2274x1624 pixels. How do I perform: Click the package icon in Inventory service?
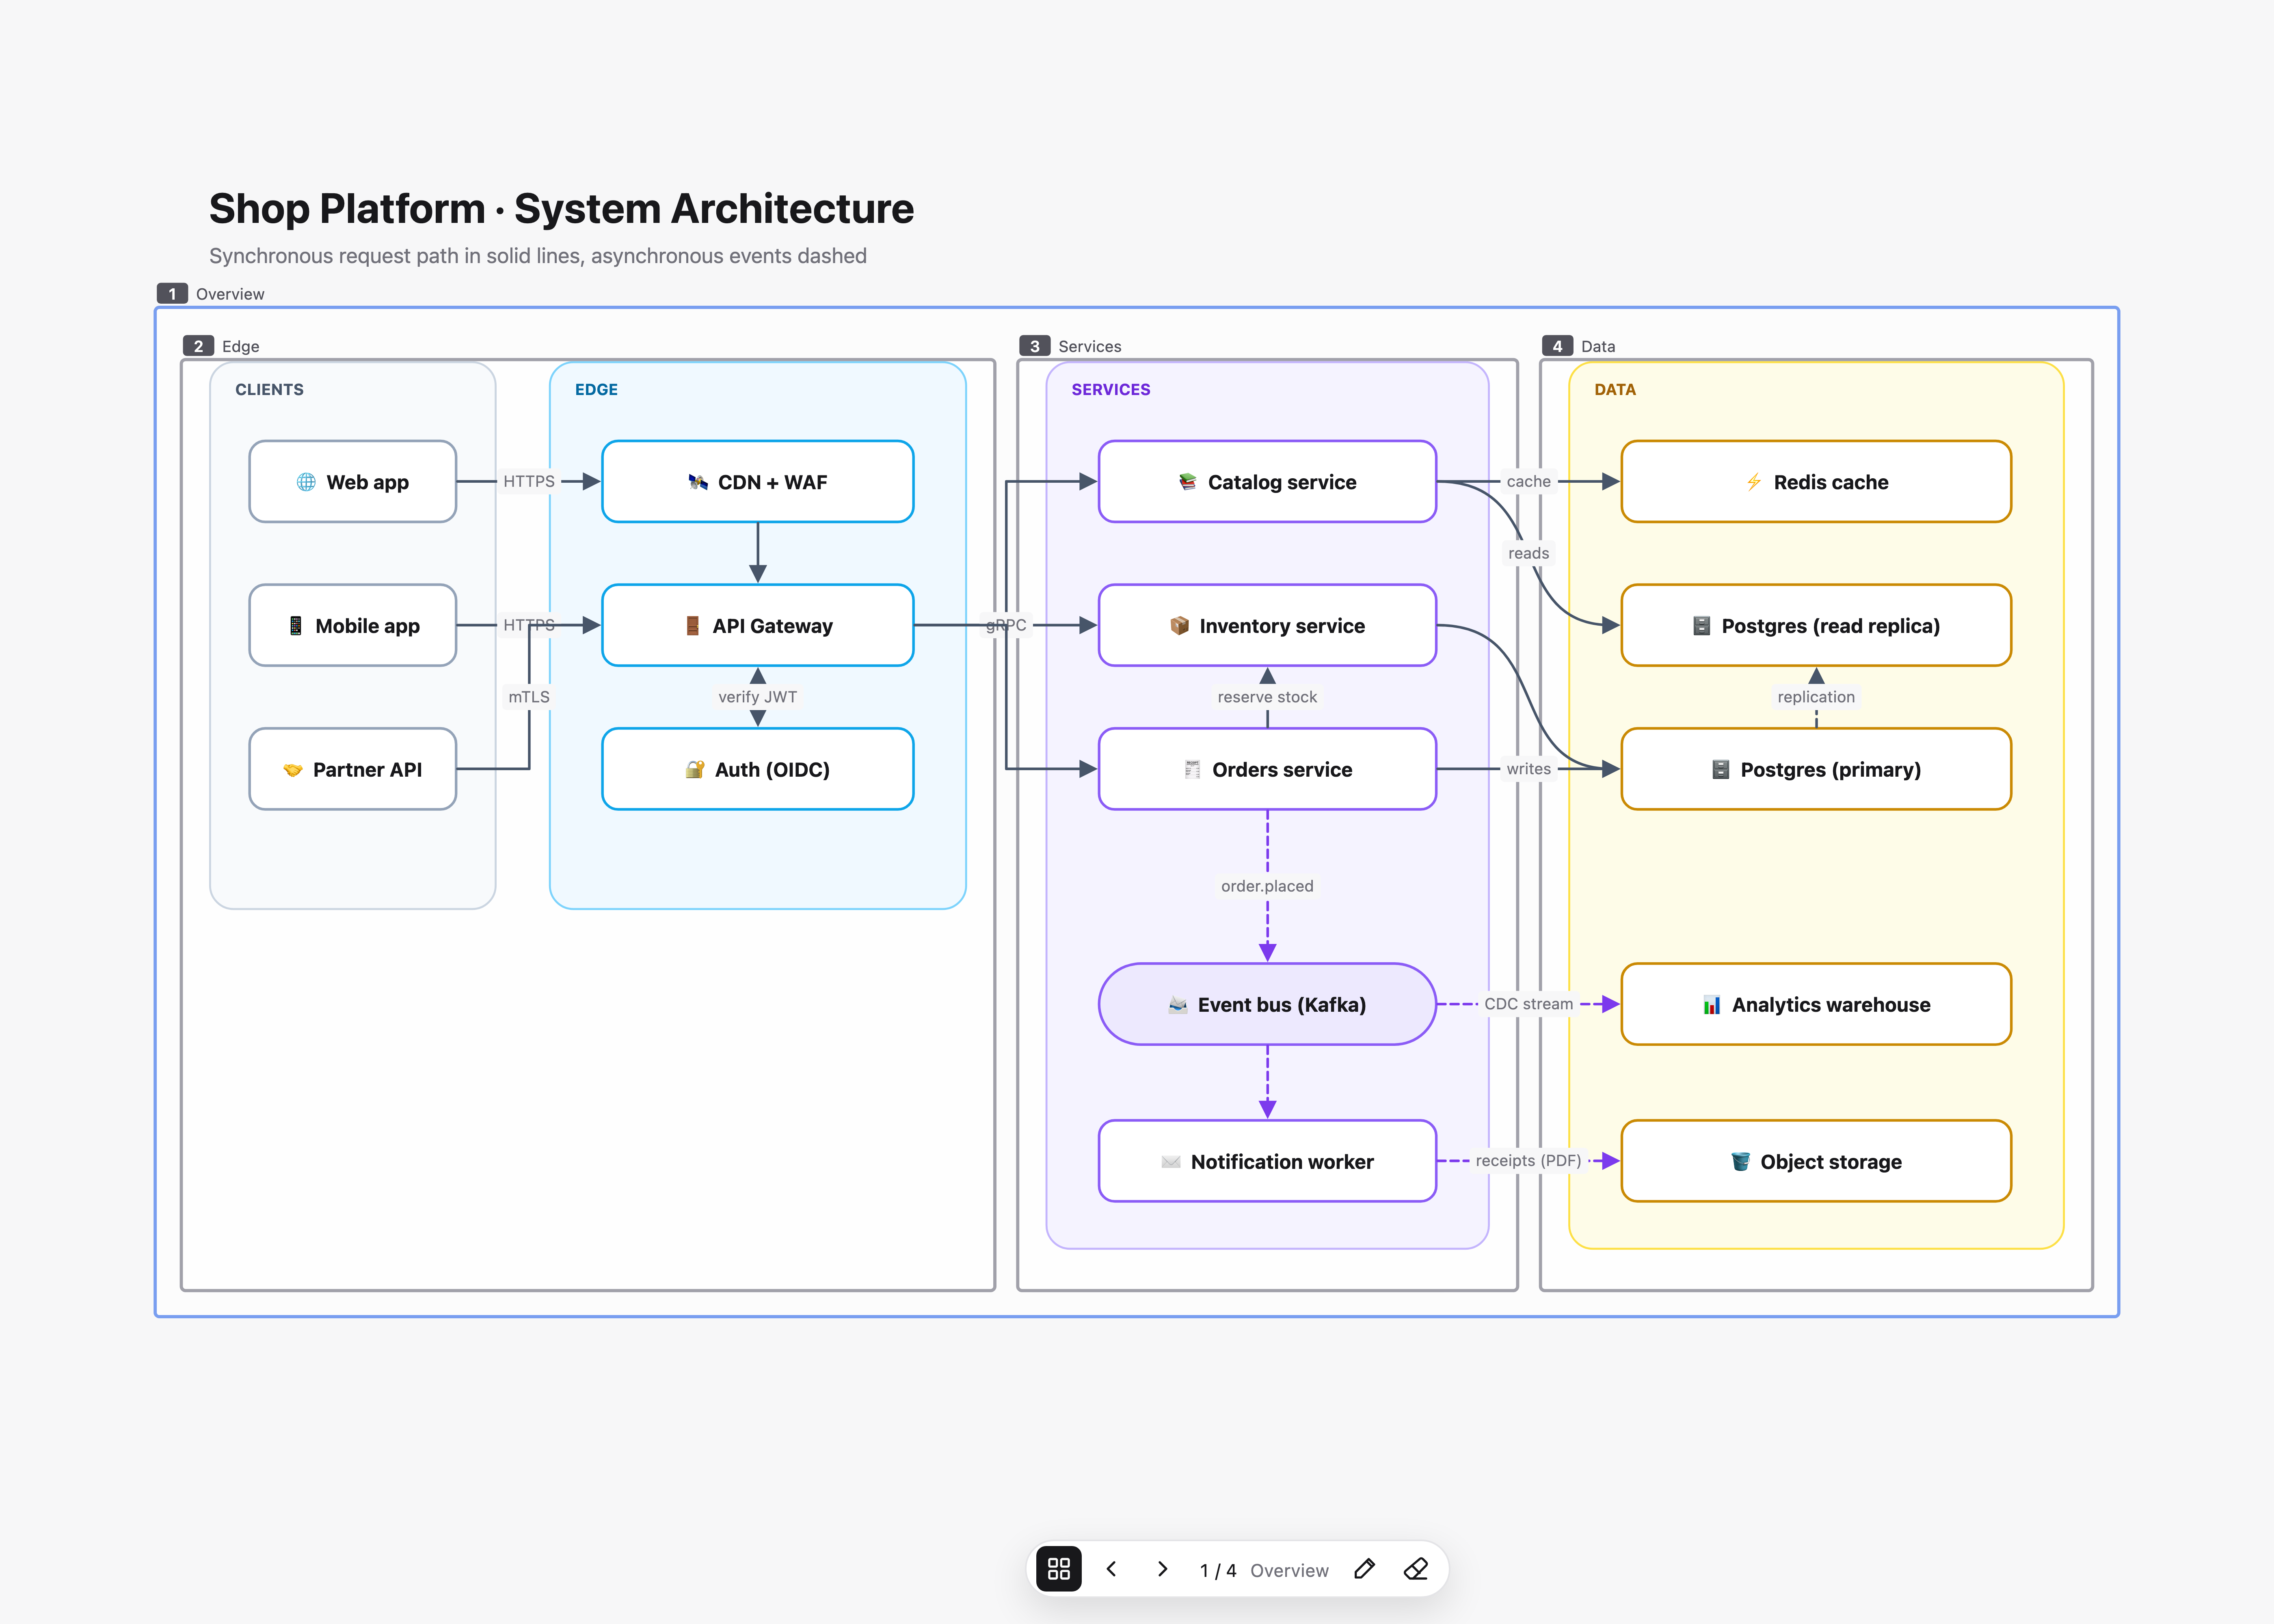(x=1180, y=626)
